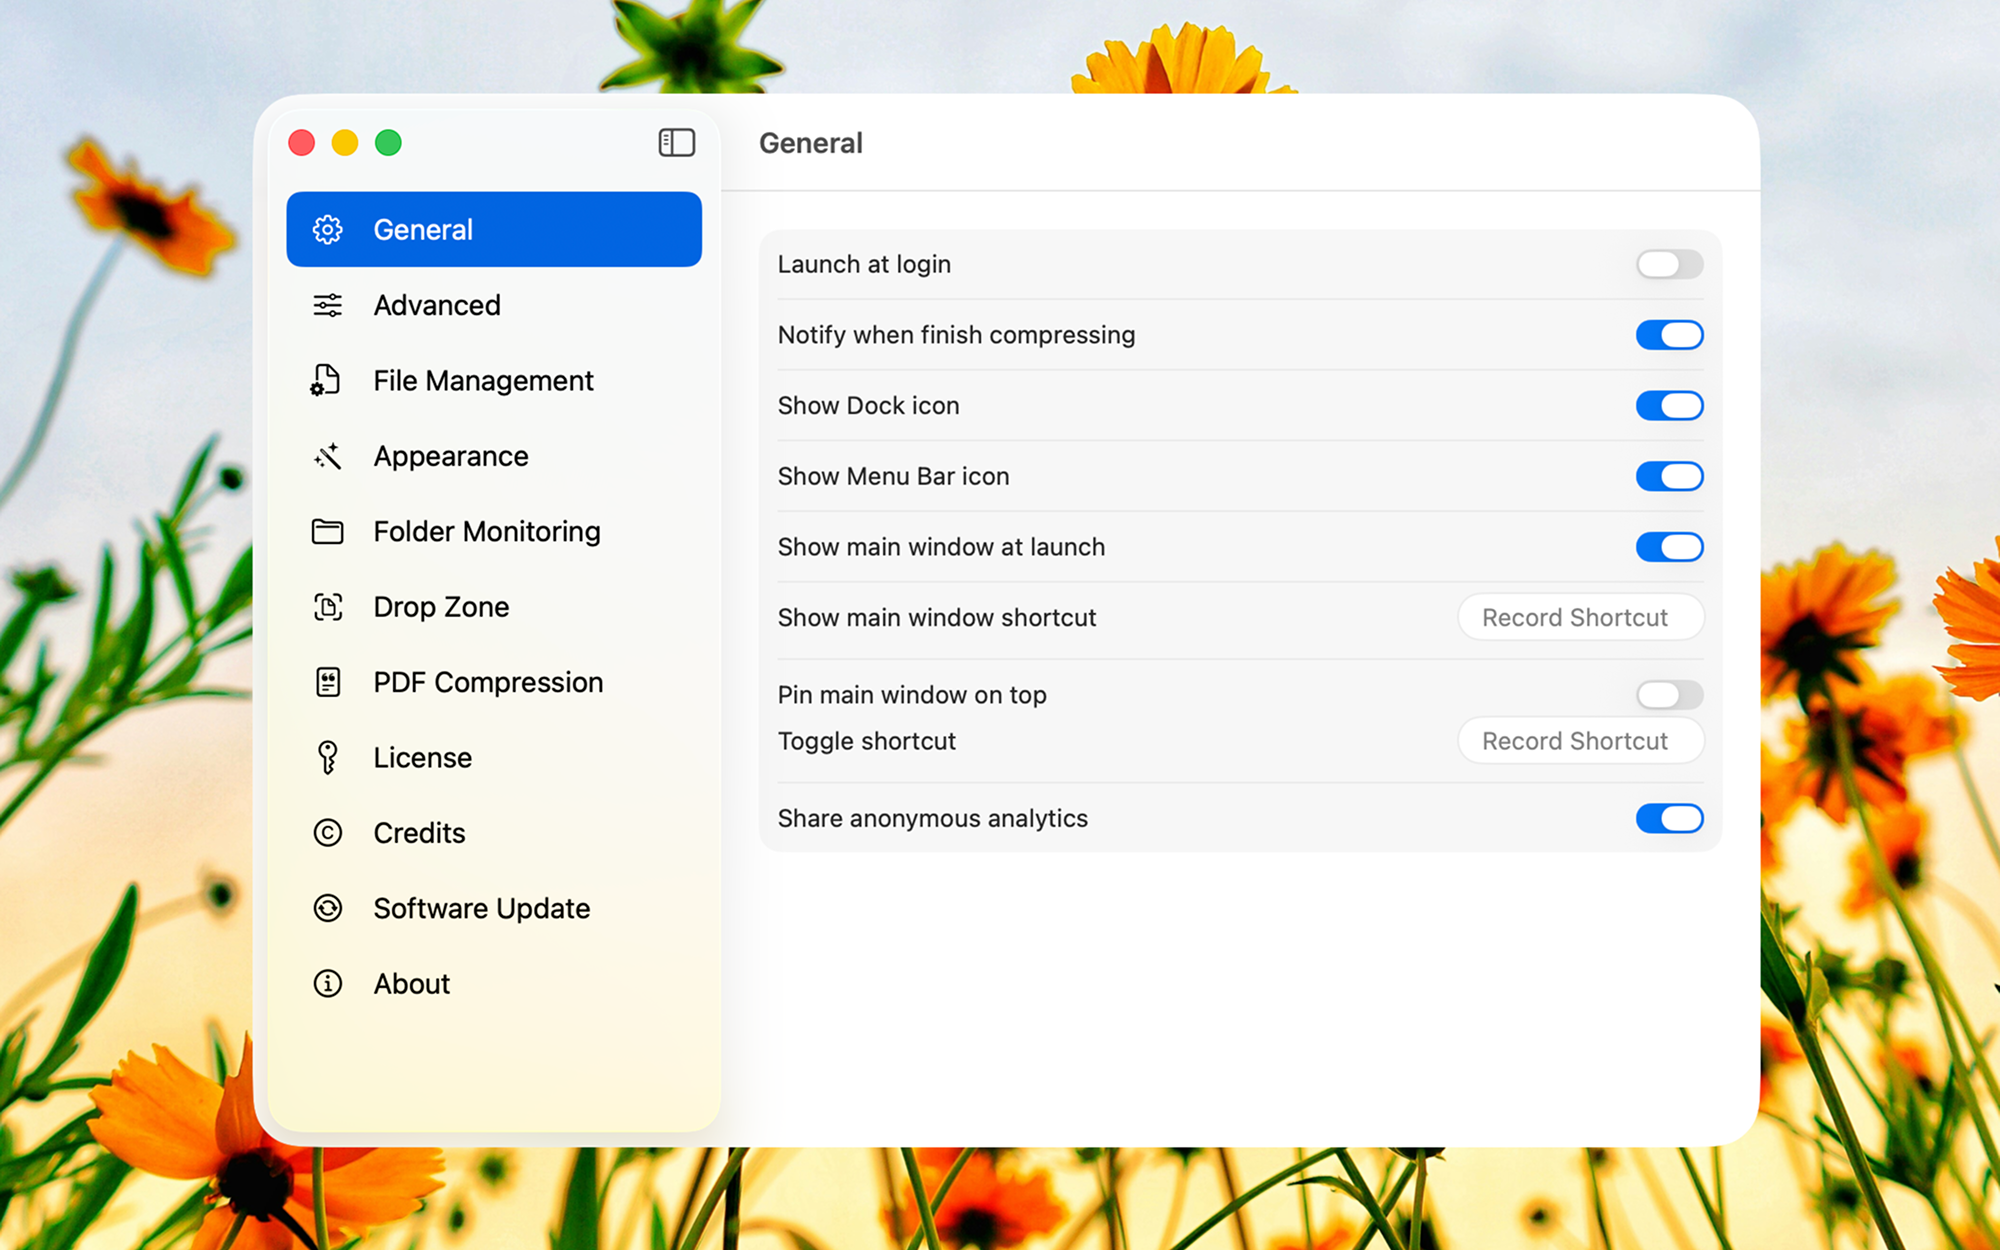Click the Drop Zone icon

[327, 607]
